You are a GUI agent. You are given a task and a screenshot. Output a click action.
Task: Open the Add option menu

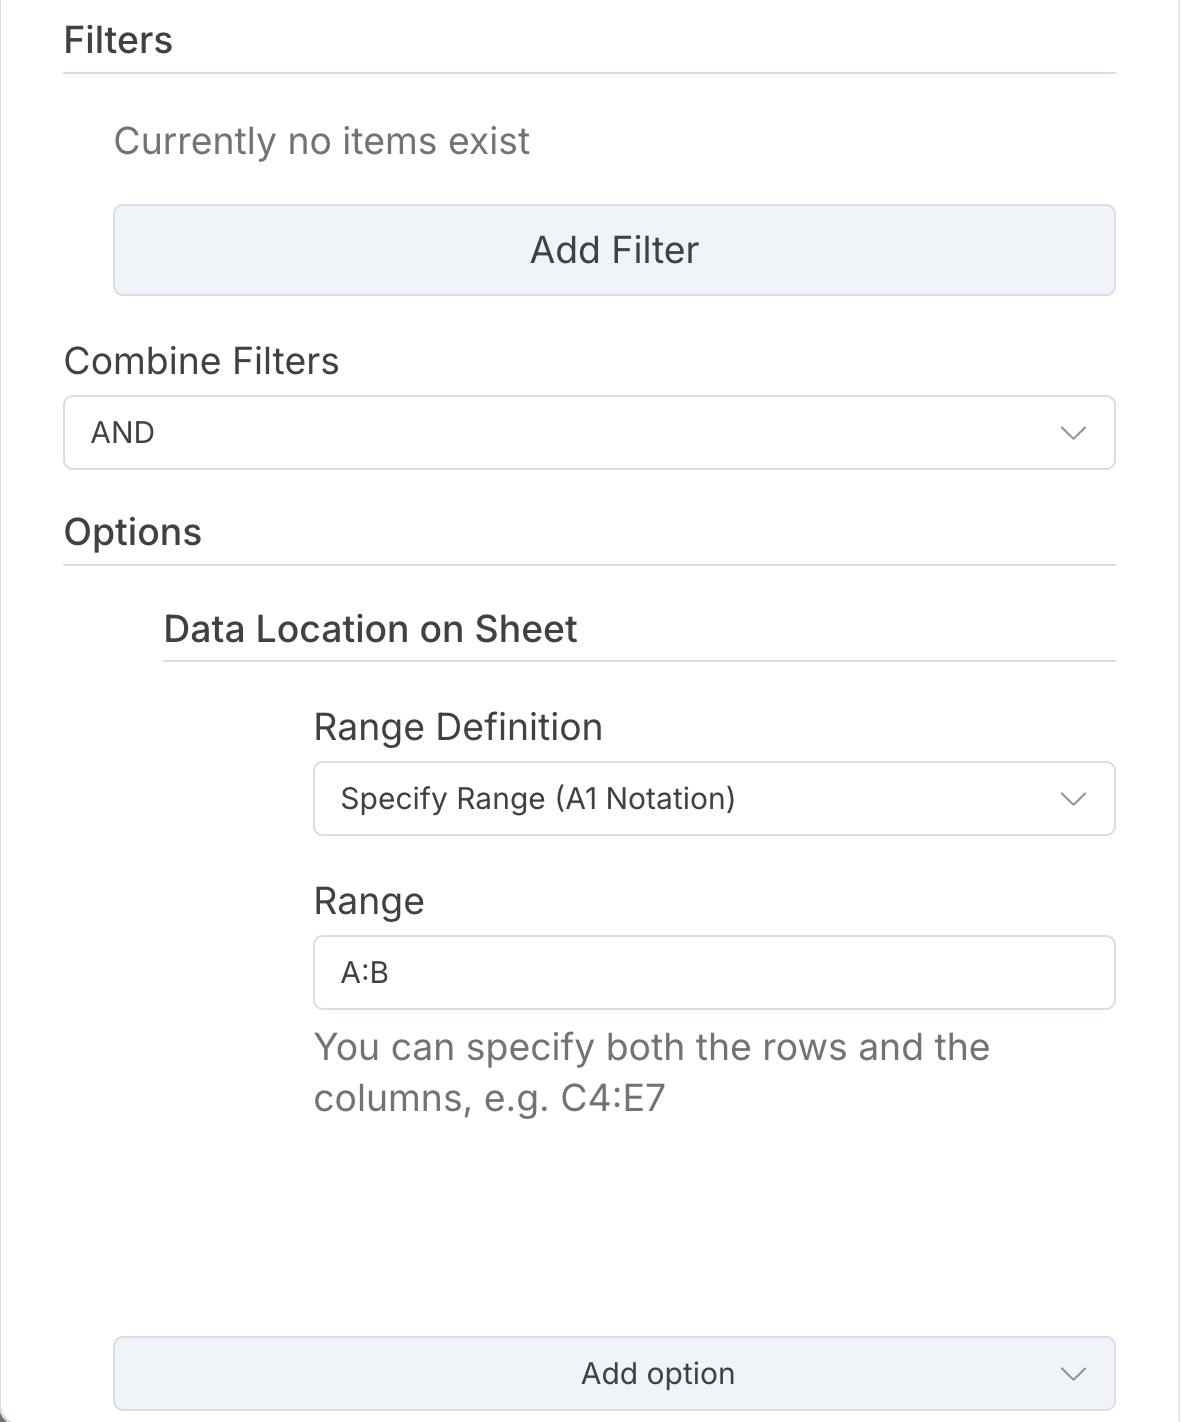pos(613,1374)
